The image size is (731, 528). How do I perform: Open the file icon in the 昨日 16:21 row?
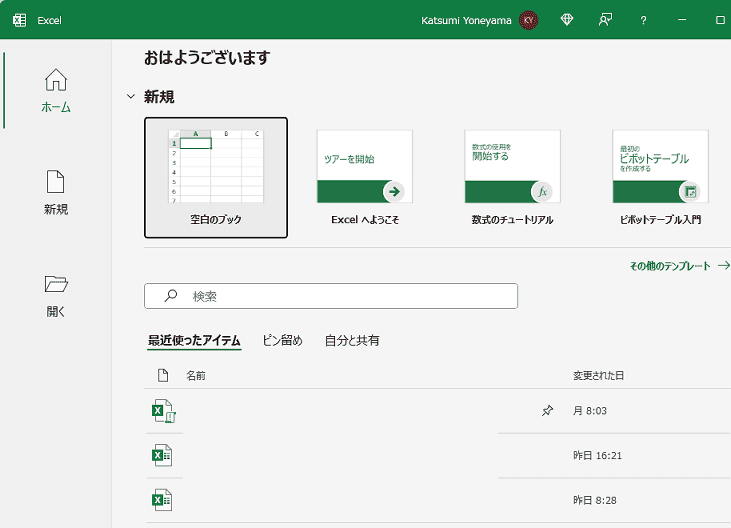[x=162, y=455]
